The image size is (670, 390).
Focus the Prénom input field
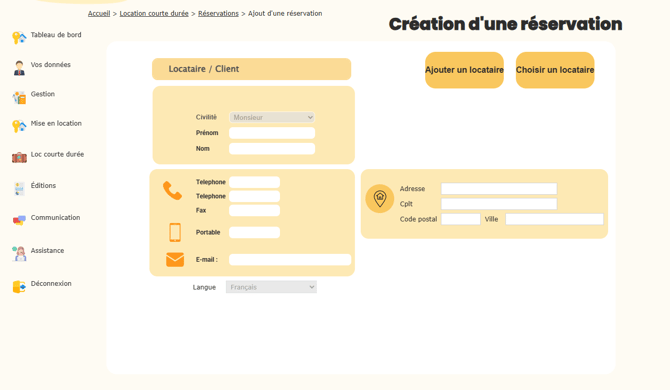pos(272,133)
